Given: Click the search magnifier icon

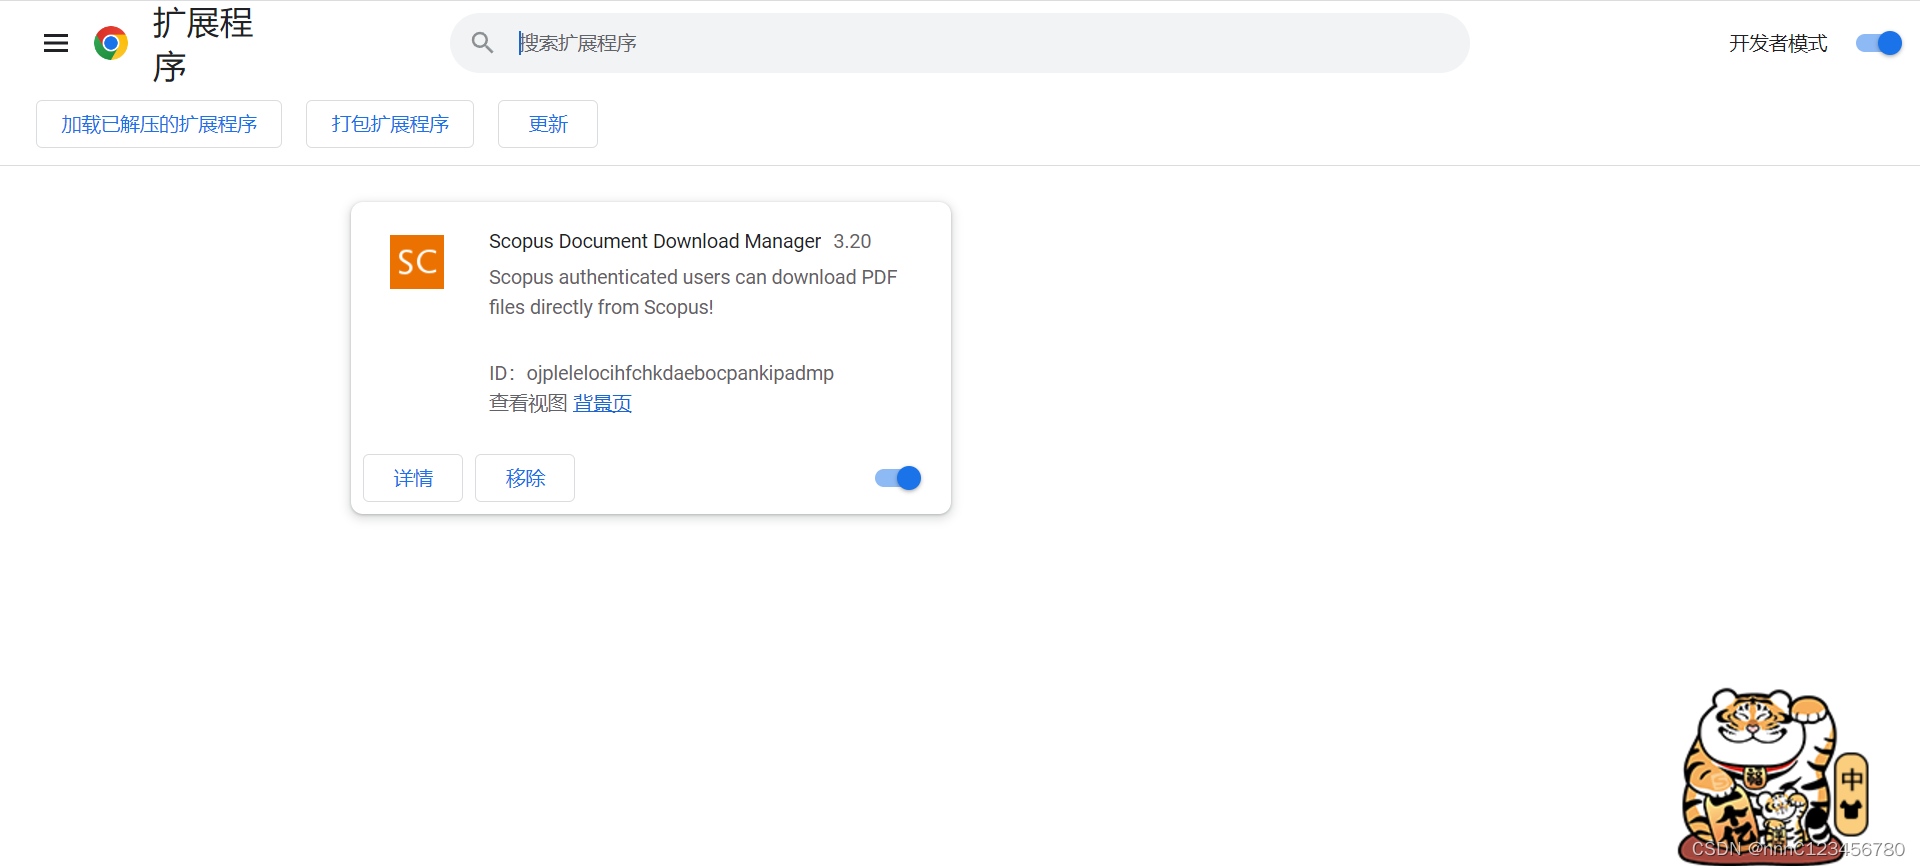Looking at the screenshot, I should click(x=482, y=43).
